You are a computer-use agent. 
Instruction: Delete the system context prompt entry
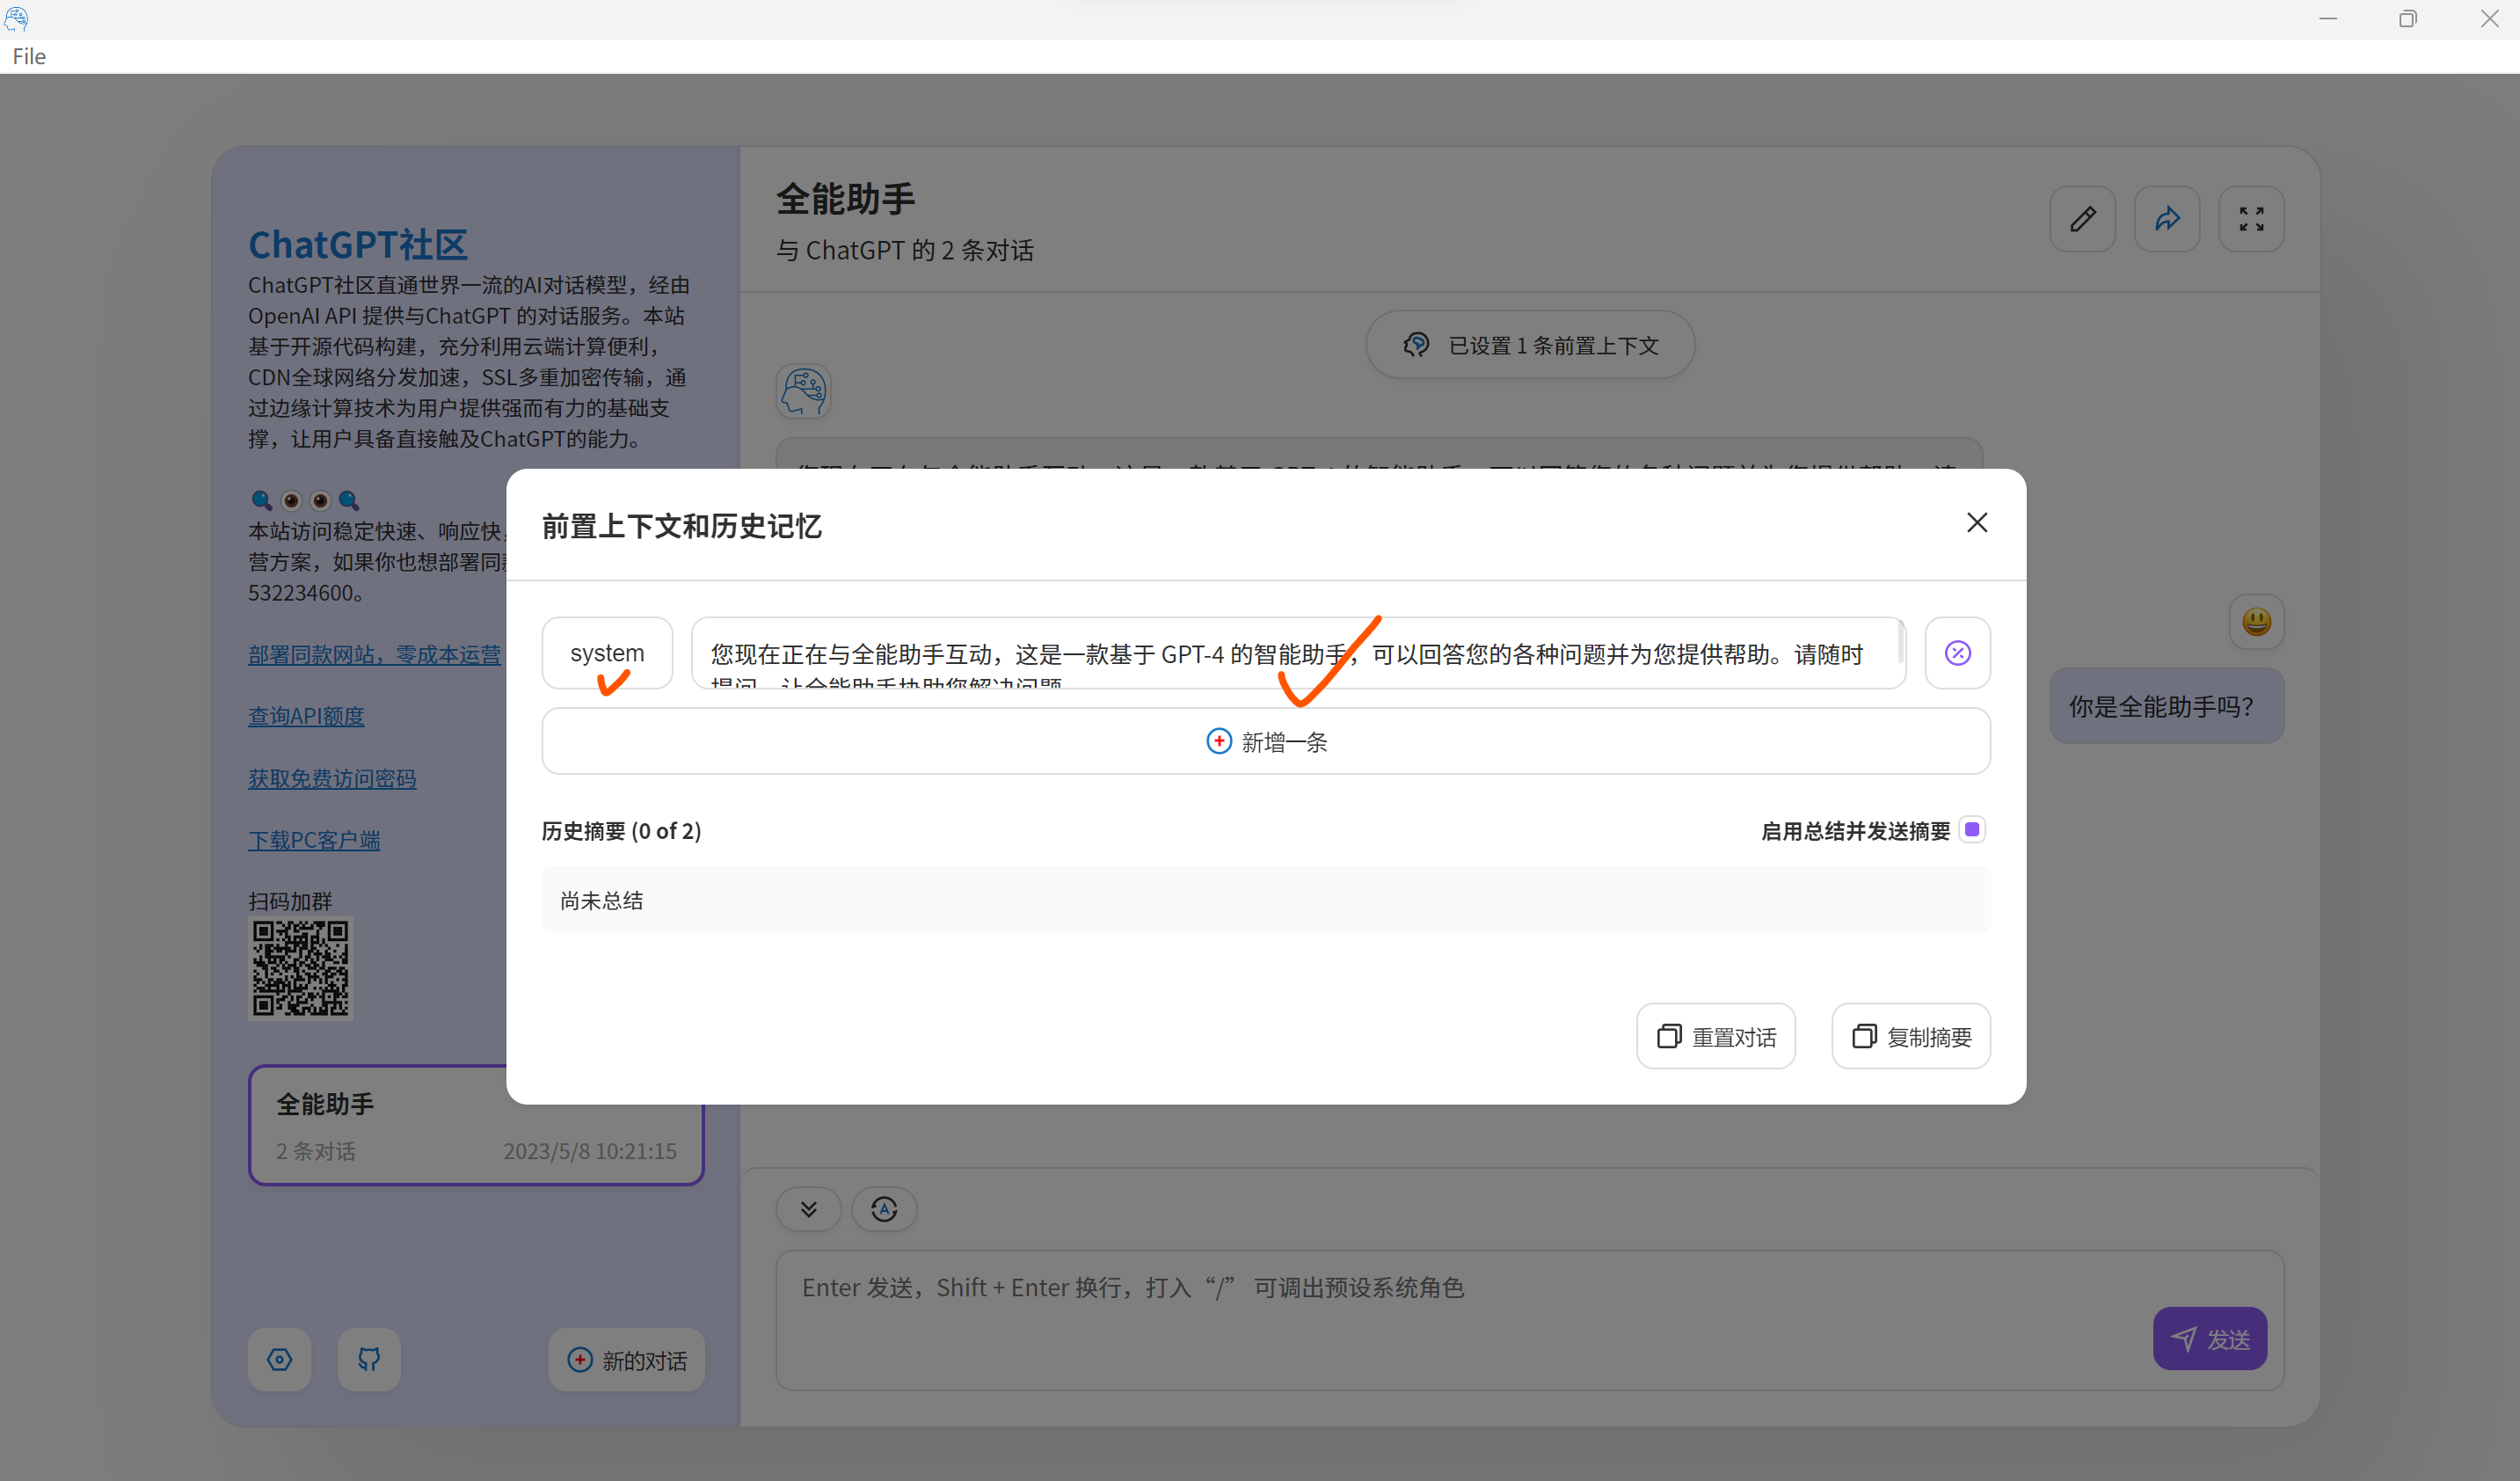coord(1957,653)
